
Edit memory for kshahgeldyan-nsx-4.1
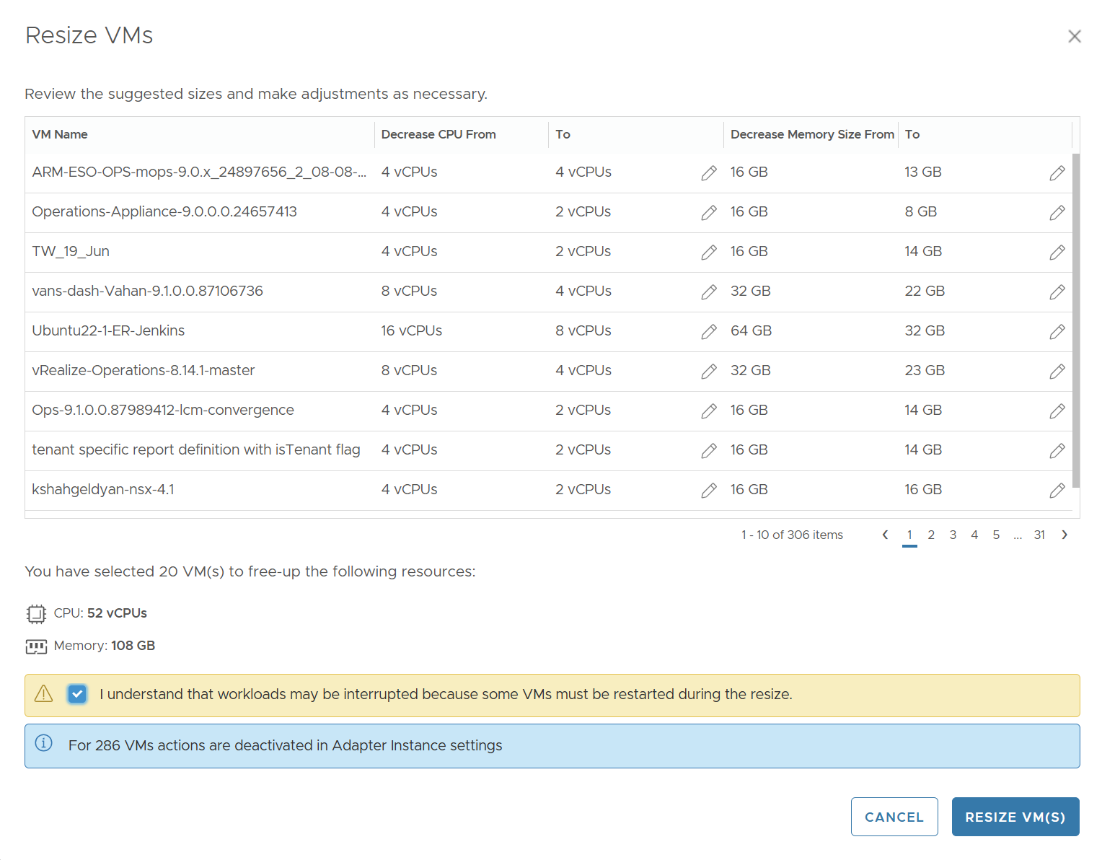[1057, 490]
